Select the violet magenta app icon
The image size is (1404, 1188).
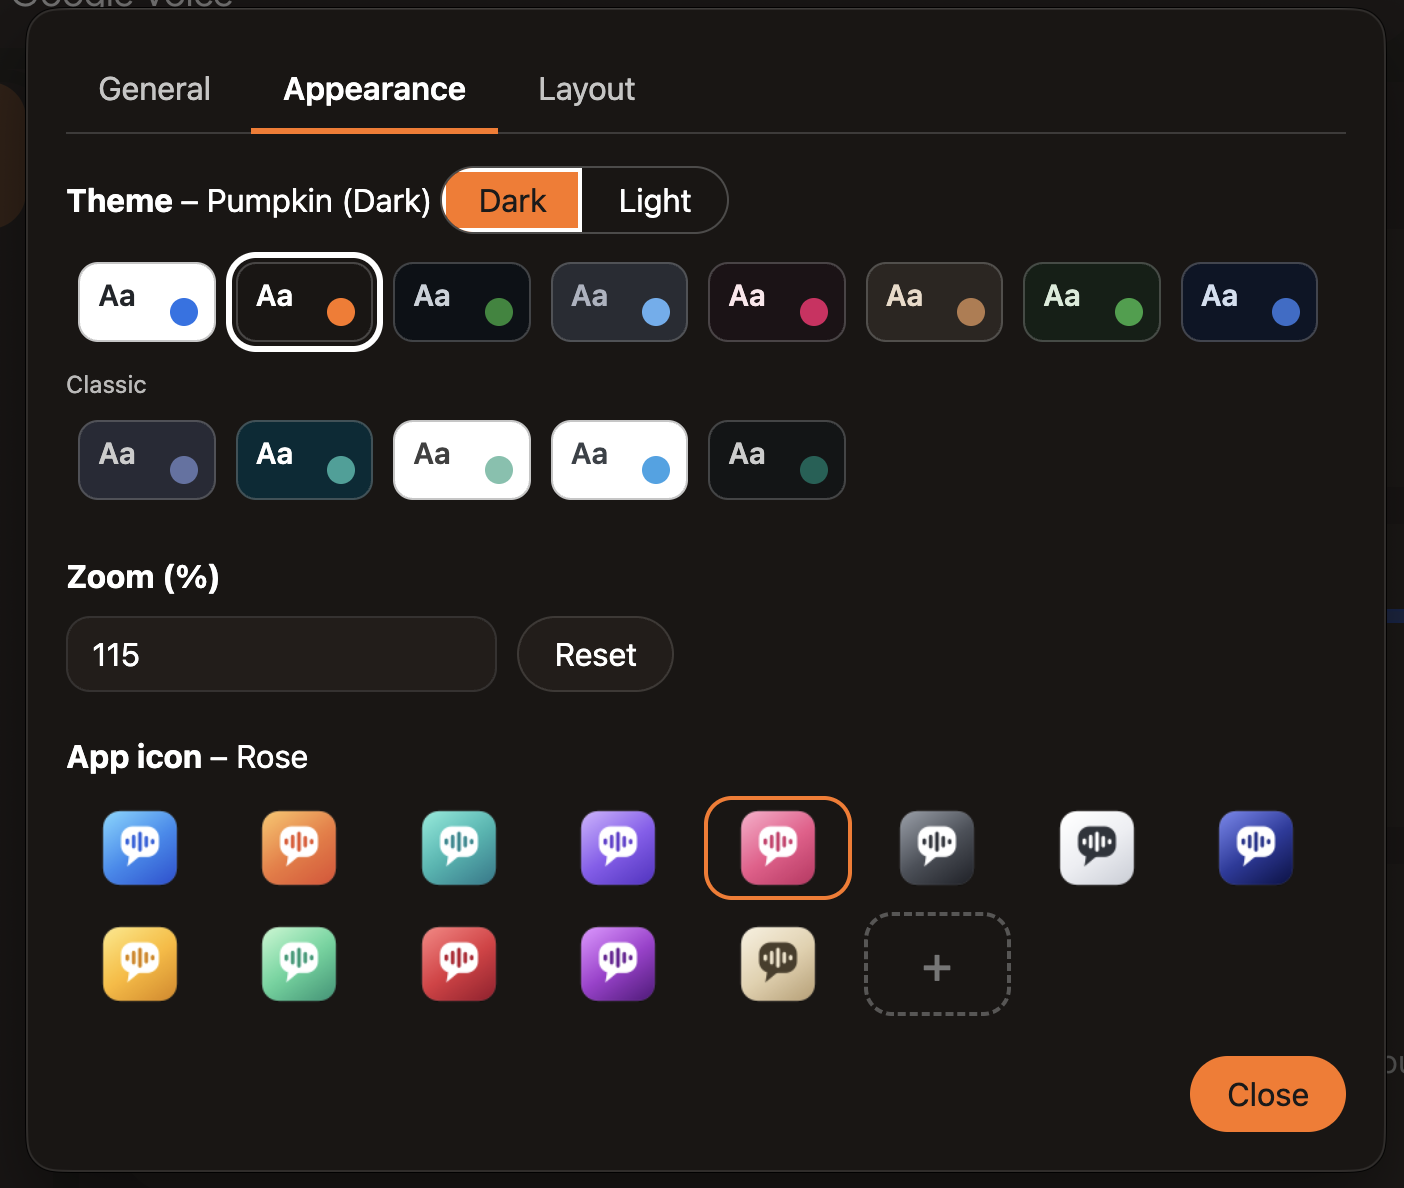click(x=618, y=964)
